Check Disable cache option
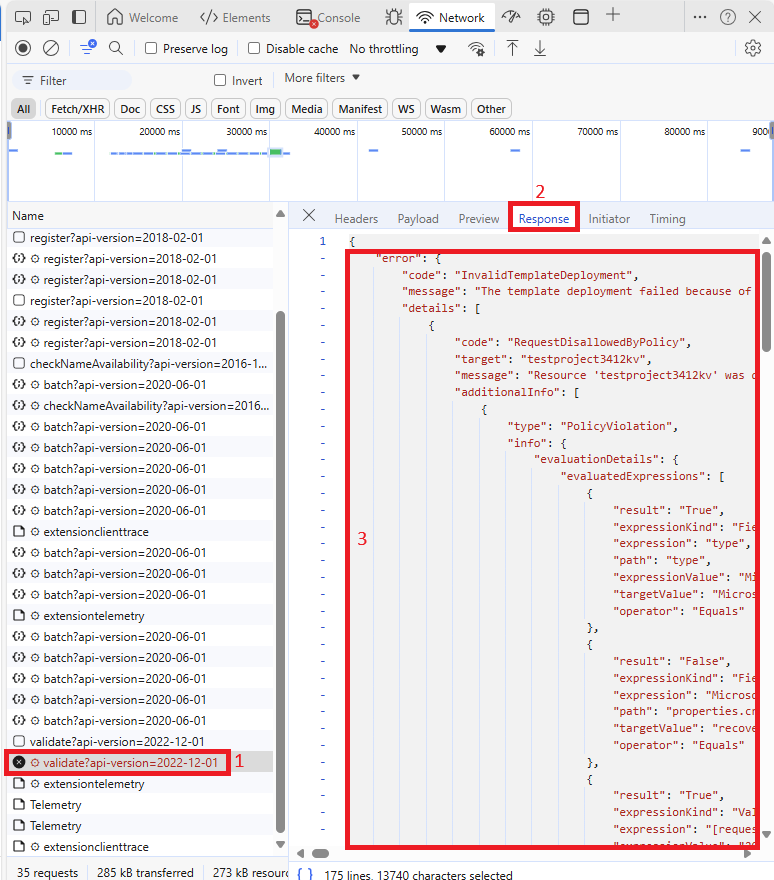The image size is (774, 880). pos(254,48)
